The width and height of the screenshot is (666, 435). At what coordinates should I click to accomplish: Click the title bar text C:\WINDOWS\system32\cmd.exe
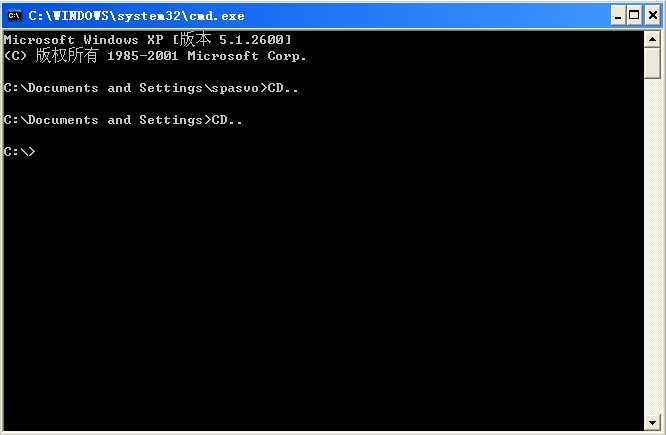coord(136,16)
